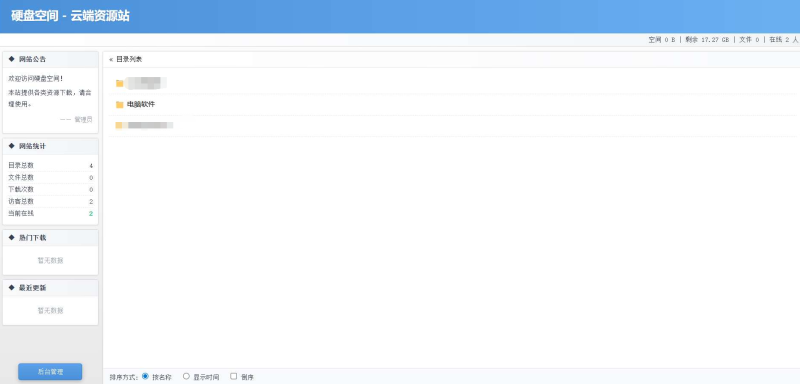Open the 电脑软件 folder icon
The height and width of the screenshot is (384, 800).
pos(119,105)
